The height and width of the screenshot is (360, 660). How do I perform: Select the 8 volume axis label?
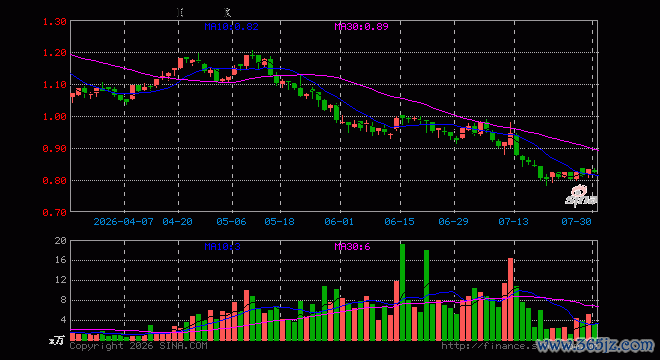coord(64,300)
